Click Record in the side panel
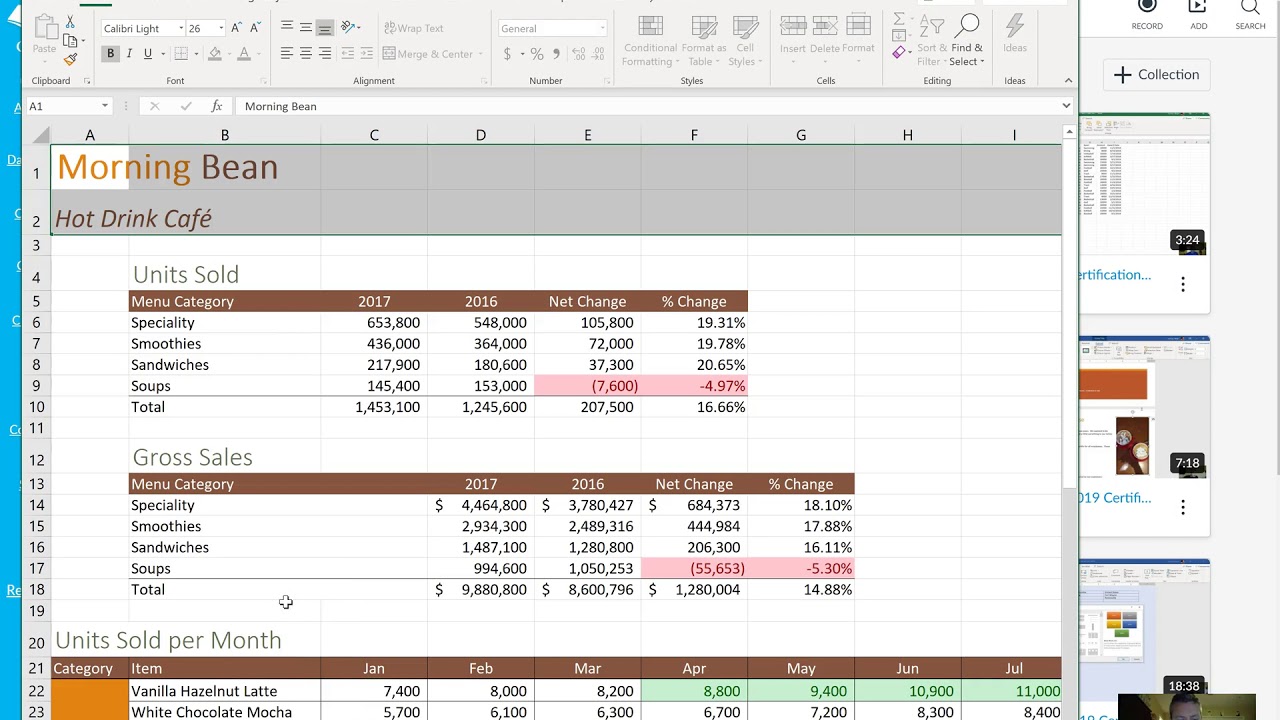This screenshot has height=720, width=1280. pyautogui.click(x=1147, y=14)
